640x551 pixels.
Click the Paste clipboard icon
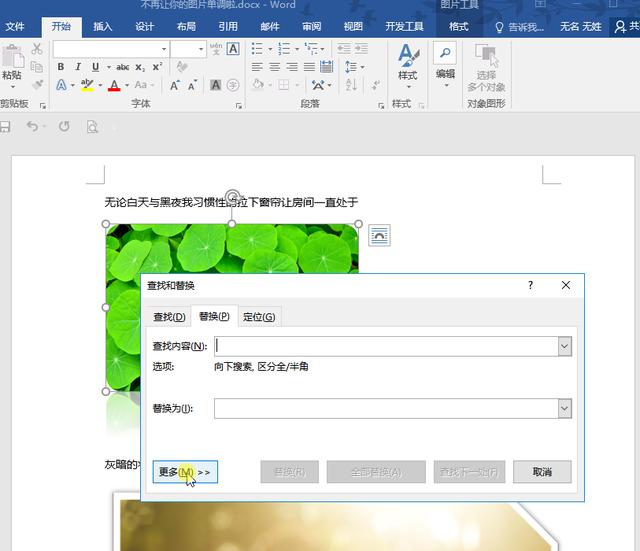(12, 56)
